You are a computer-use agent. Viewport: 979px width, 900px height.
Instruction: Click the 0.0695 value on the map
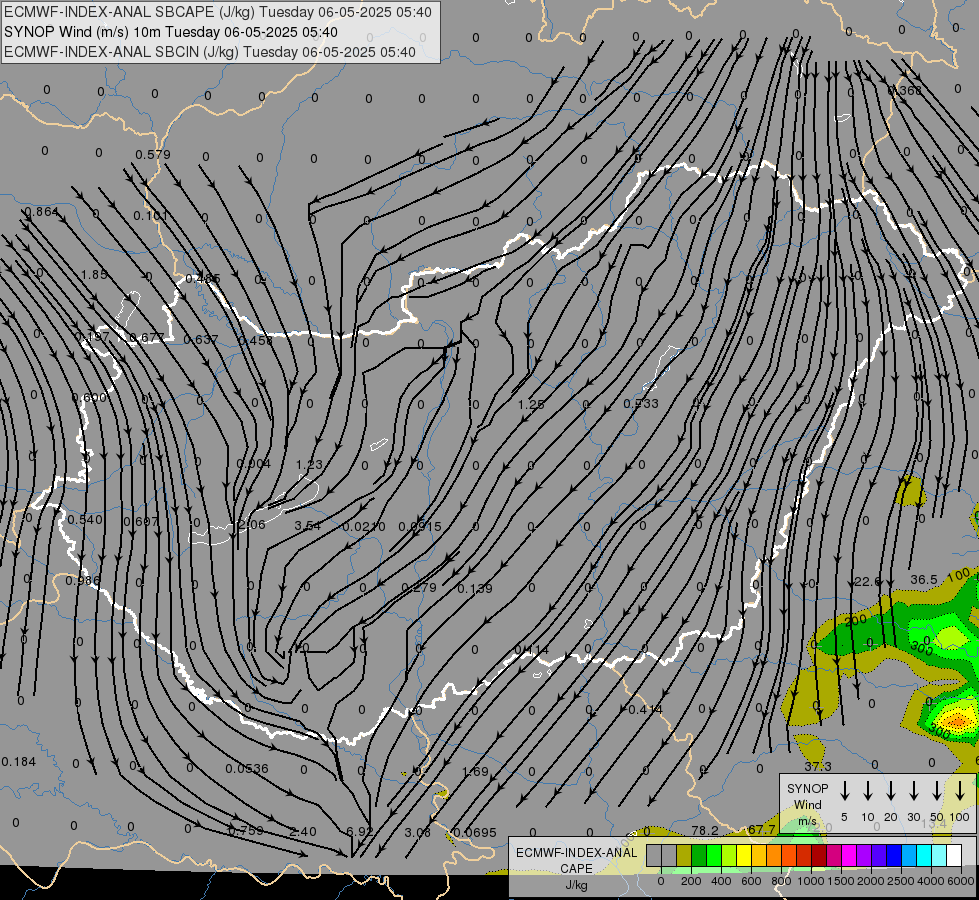(x=475, y=832)
